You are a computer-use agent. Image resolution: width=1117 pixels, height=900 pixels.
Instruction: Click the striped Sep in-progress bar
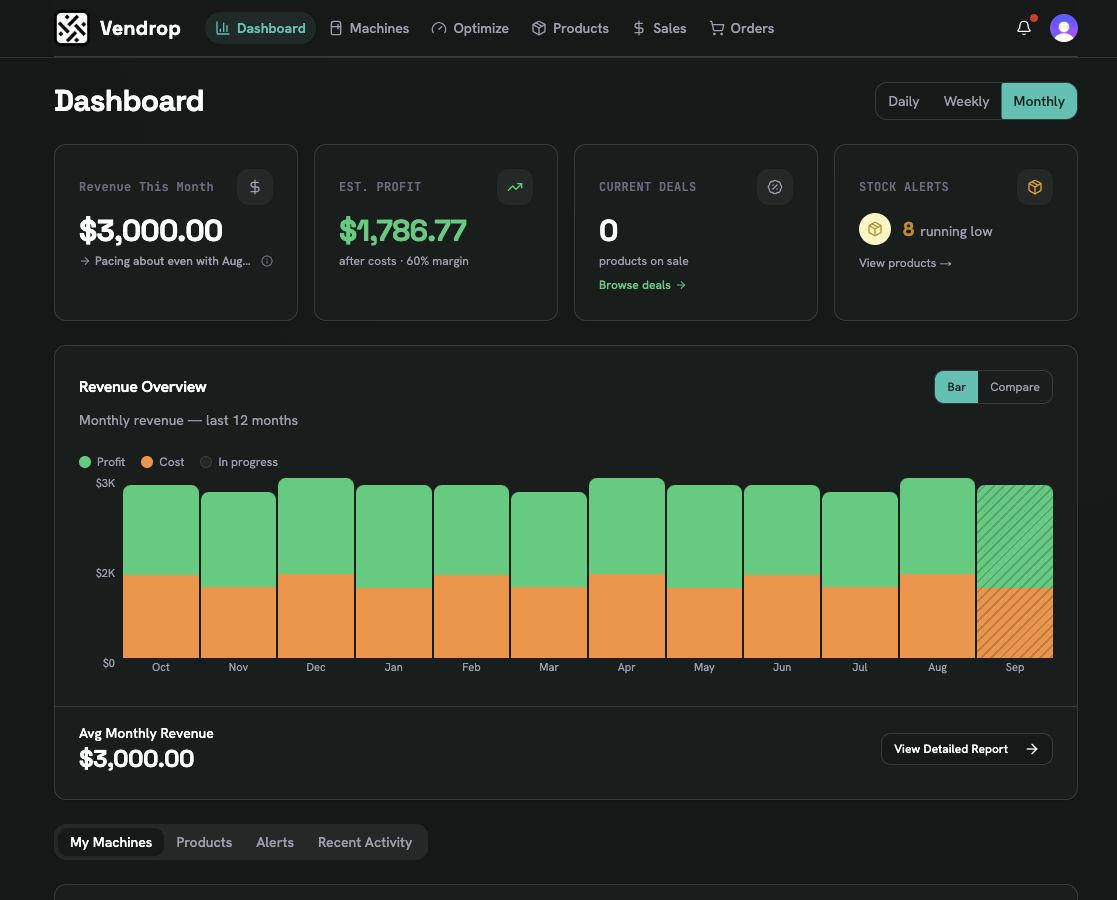coord(1014,571)
